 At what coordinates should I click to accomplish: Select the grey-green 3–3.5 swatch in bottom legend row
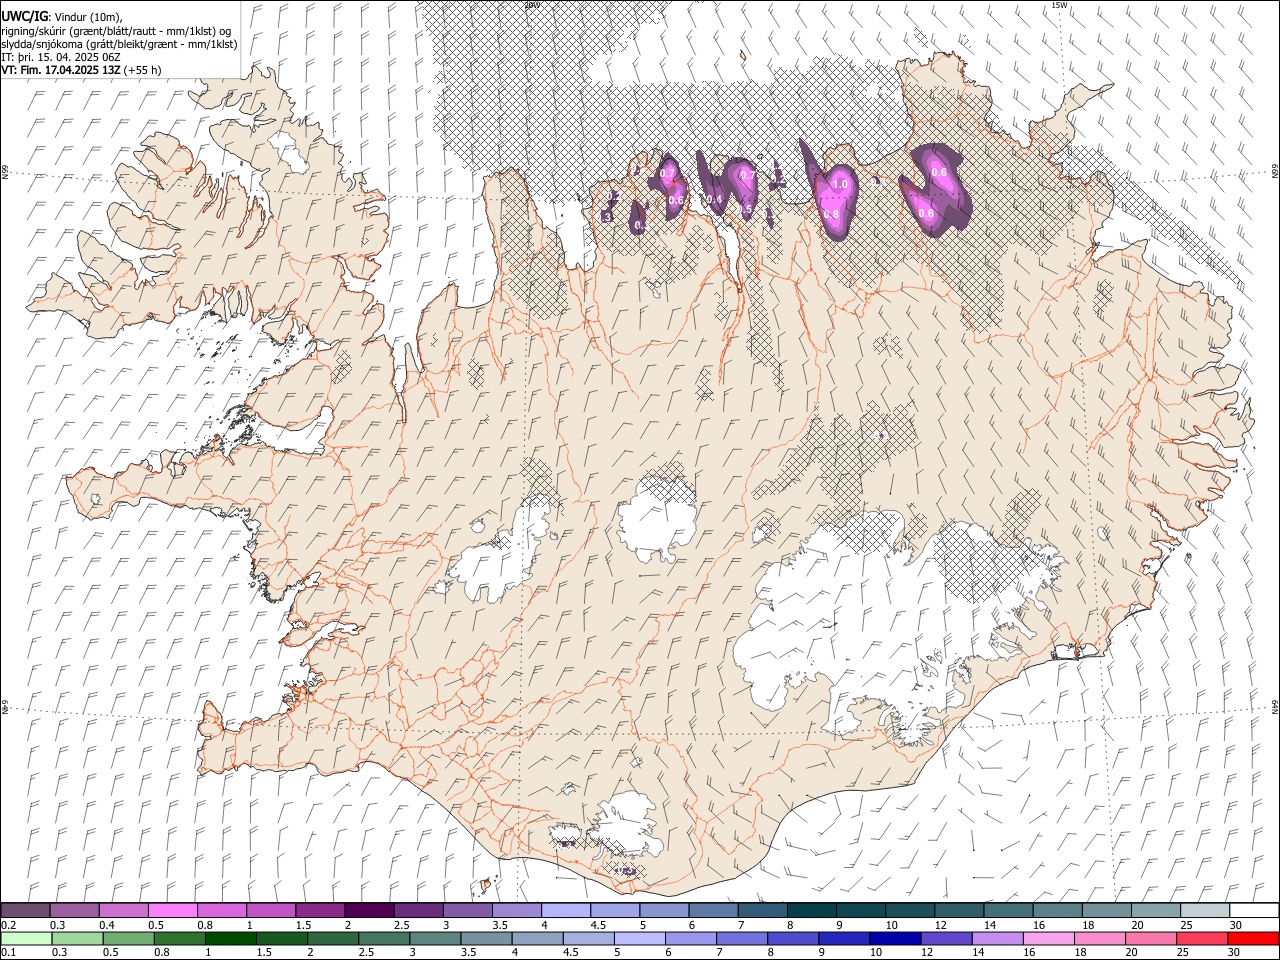coord(436,939)
